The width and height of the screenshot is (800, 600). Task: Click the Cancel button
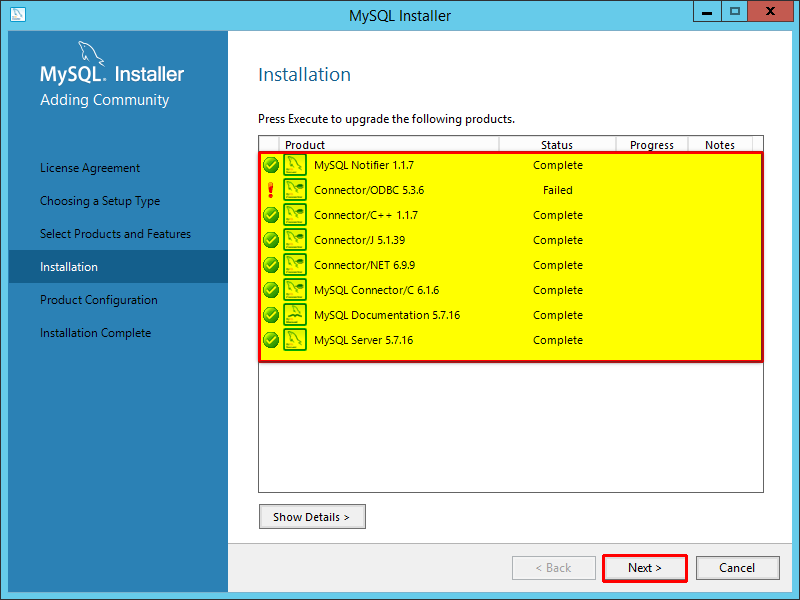tap(737, 568)
